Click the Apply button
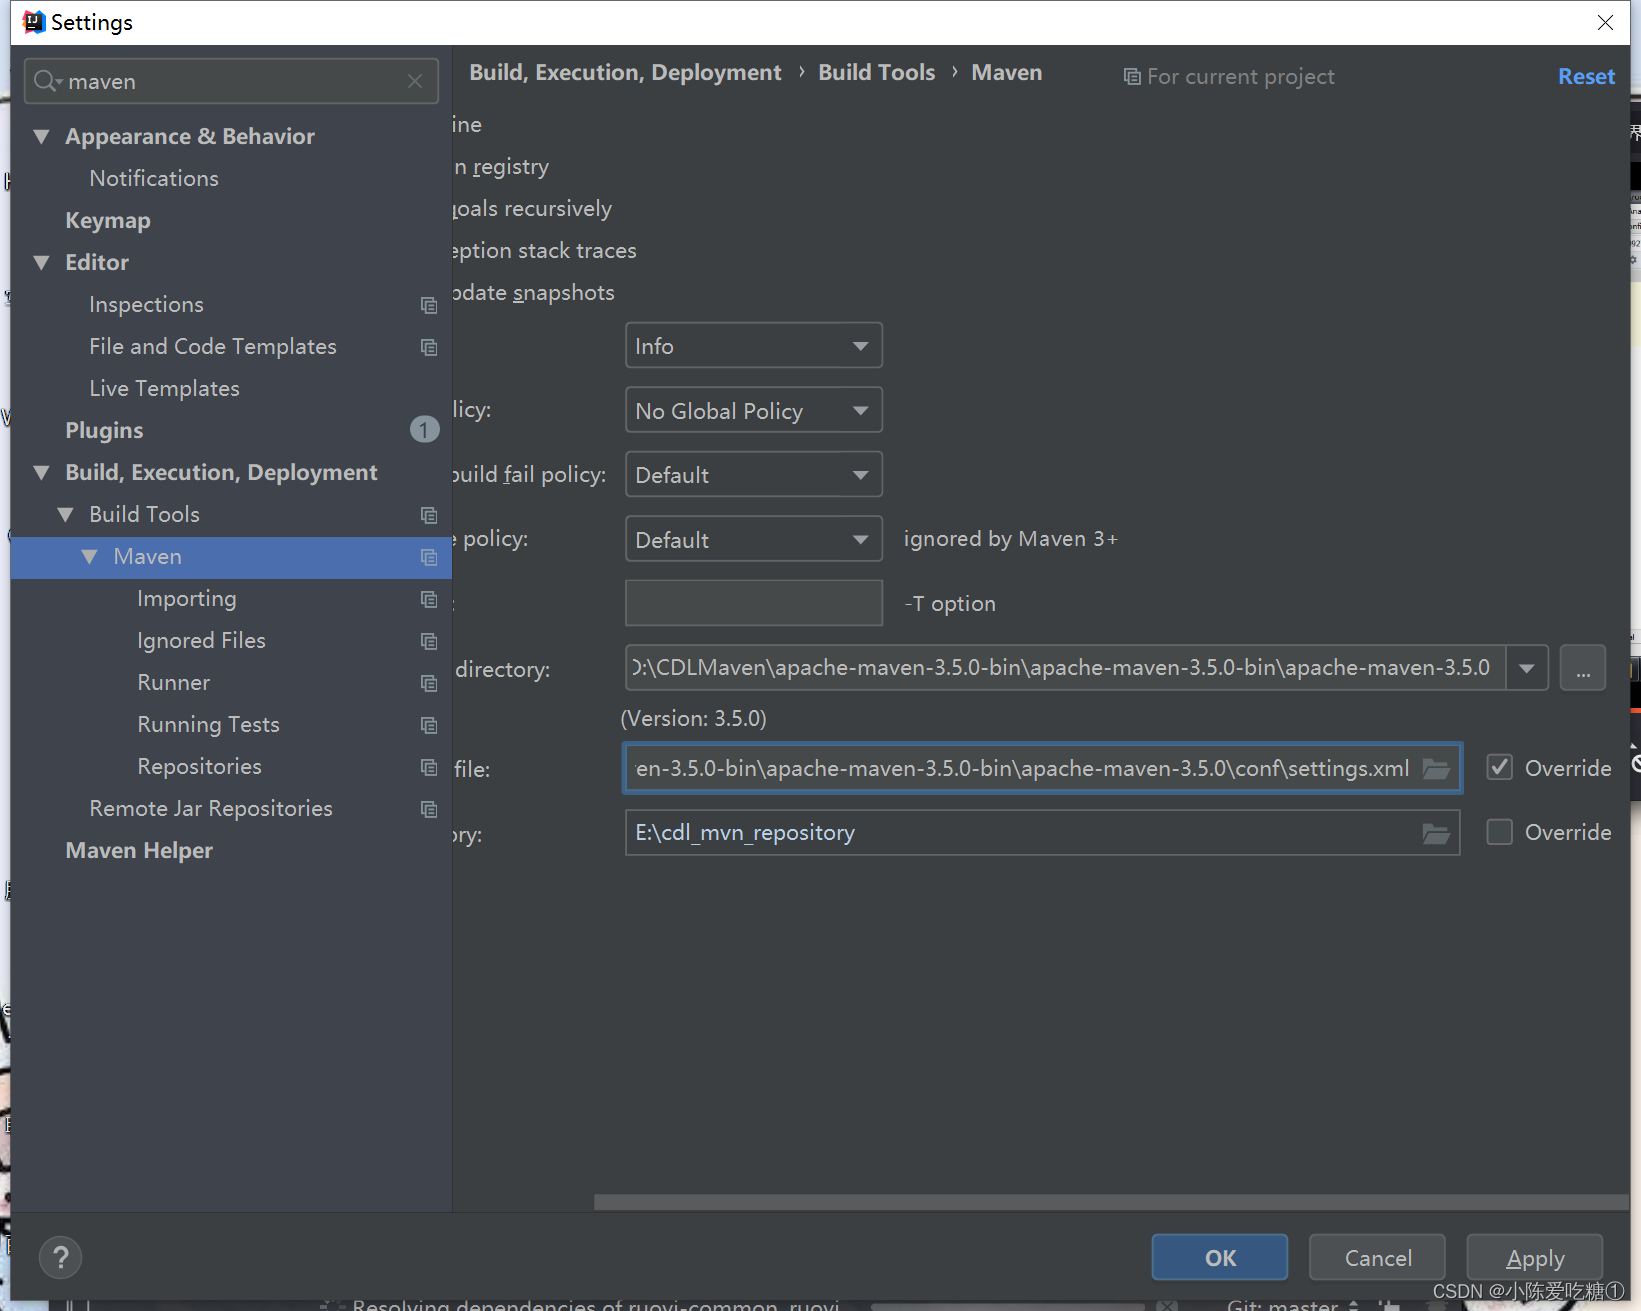 (x=1535, y=1257)
